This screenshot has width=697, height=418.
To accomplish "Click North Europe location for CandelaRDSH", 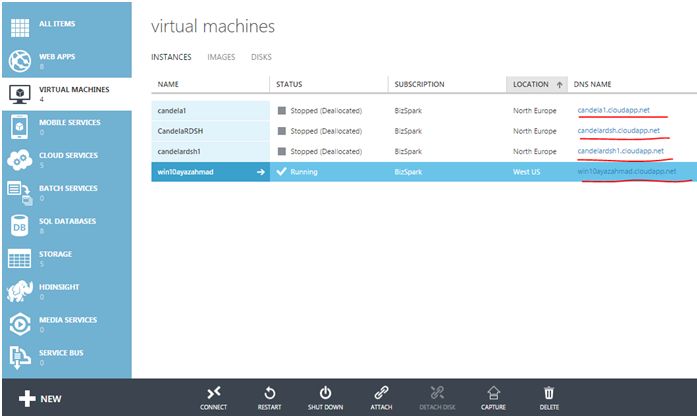I will click(535, 131).
